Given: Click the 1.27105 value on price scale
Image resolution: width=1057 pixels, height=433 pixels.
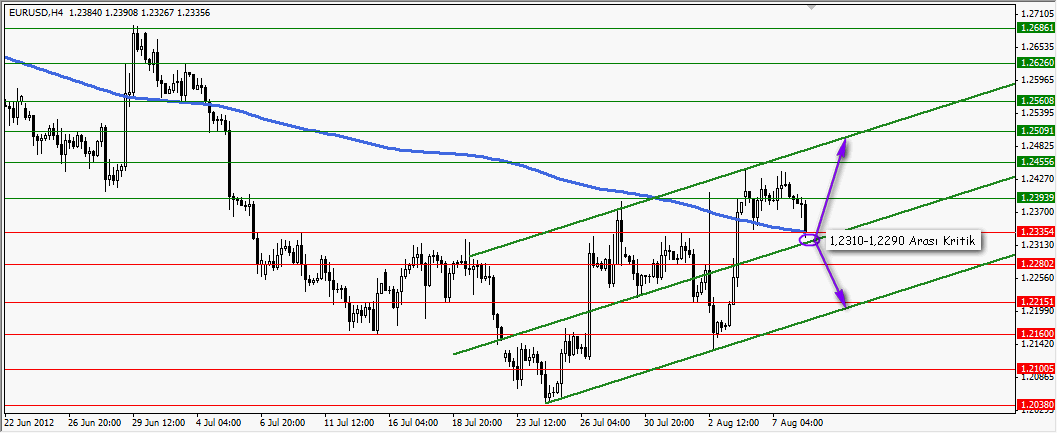Looking at the screenshot, I should (1037, 13).
